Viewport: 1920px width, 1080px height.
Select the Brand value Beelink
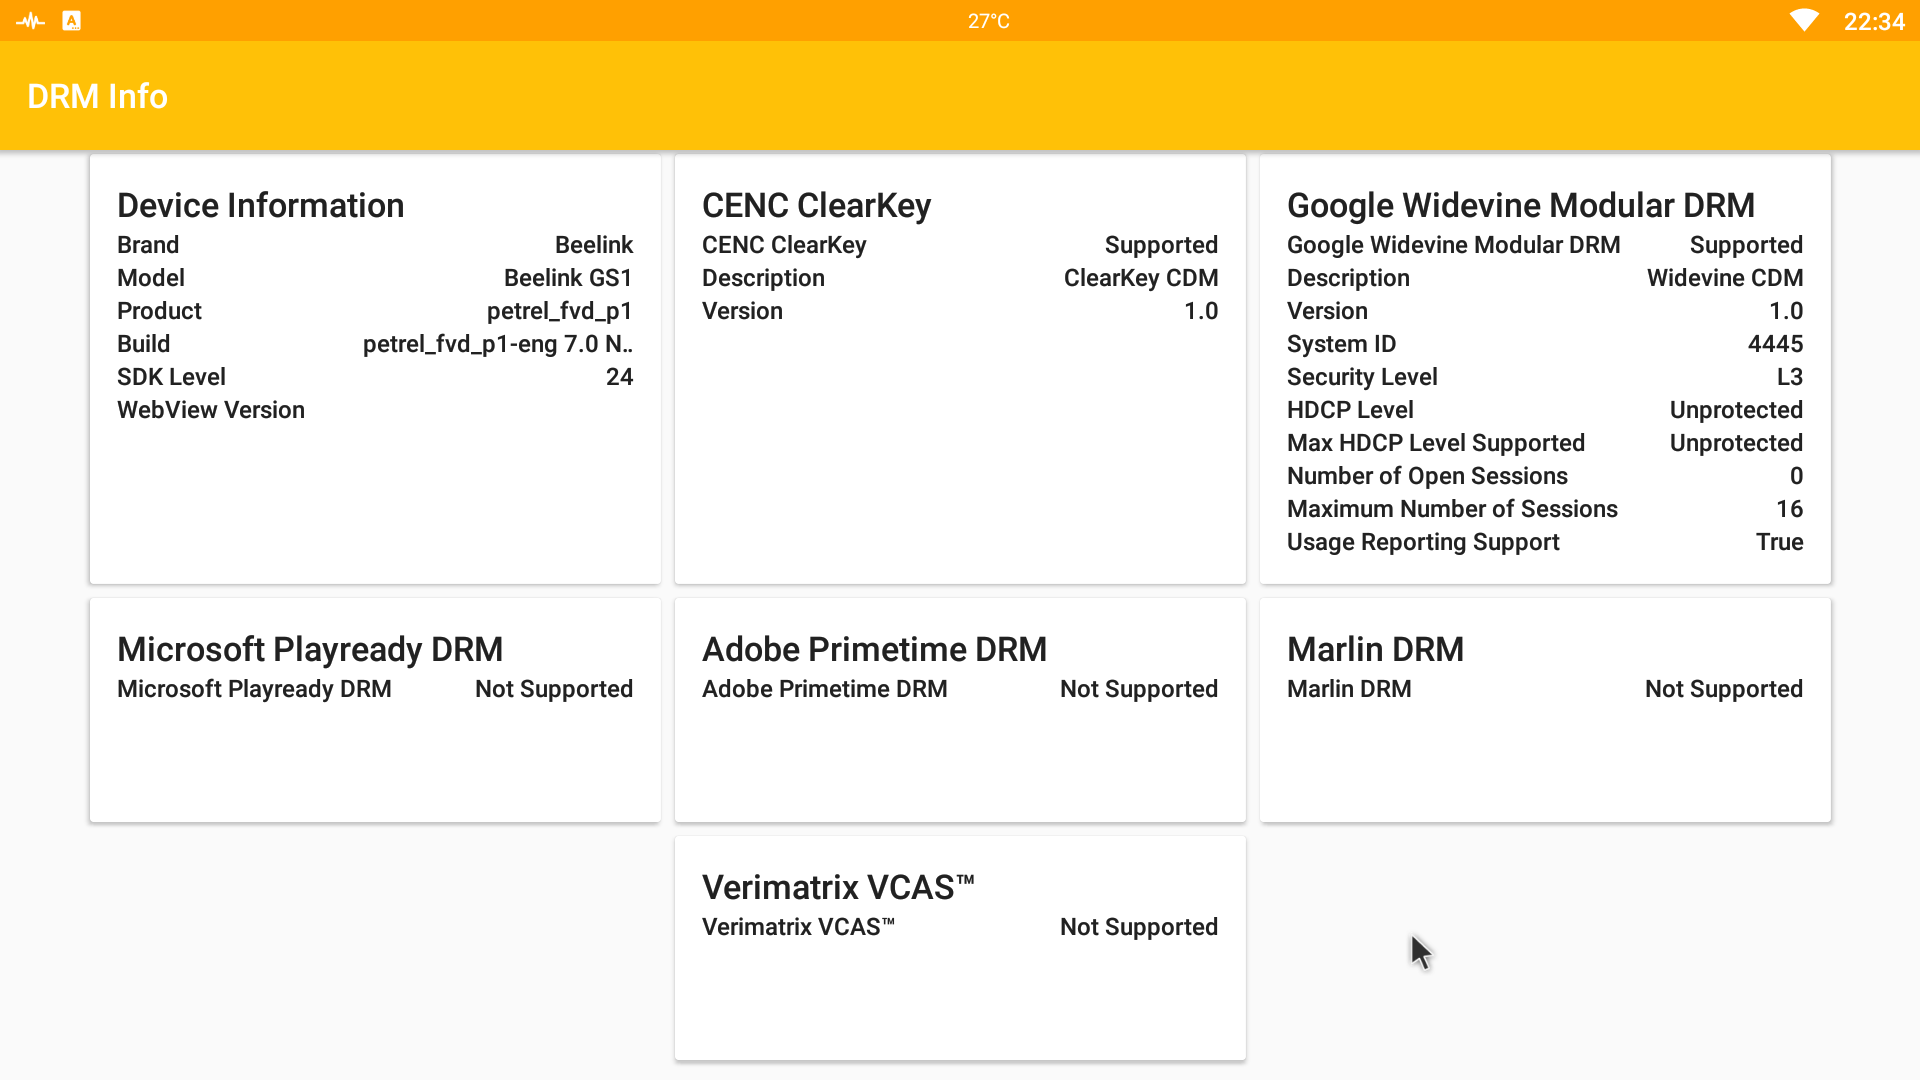[594, 245]
